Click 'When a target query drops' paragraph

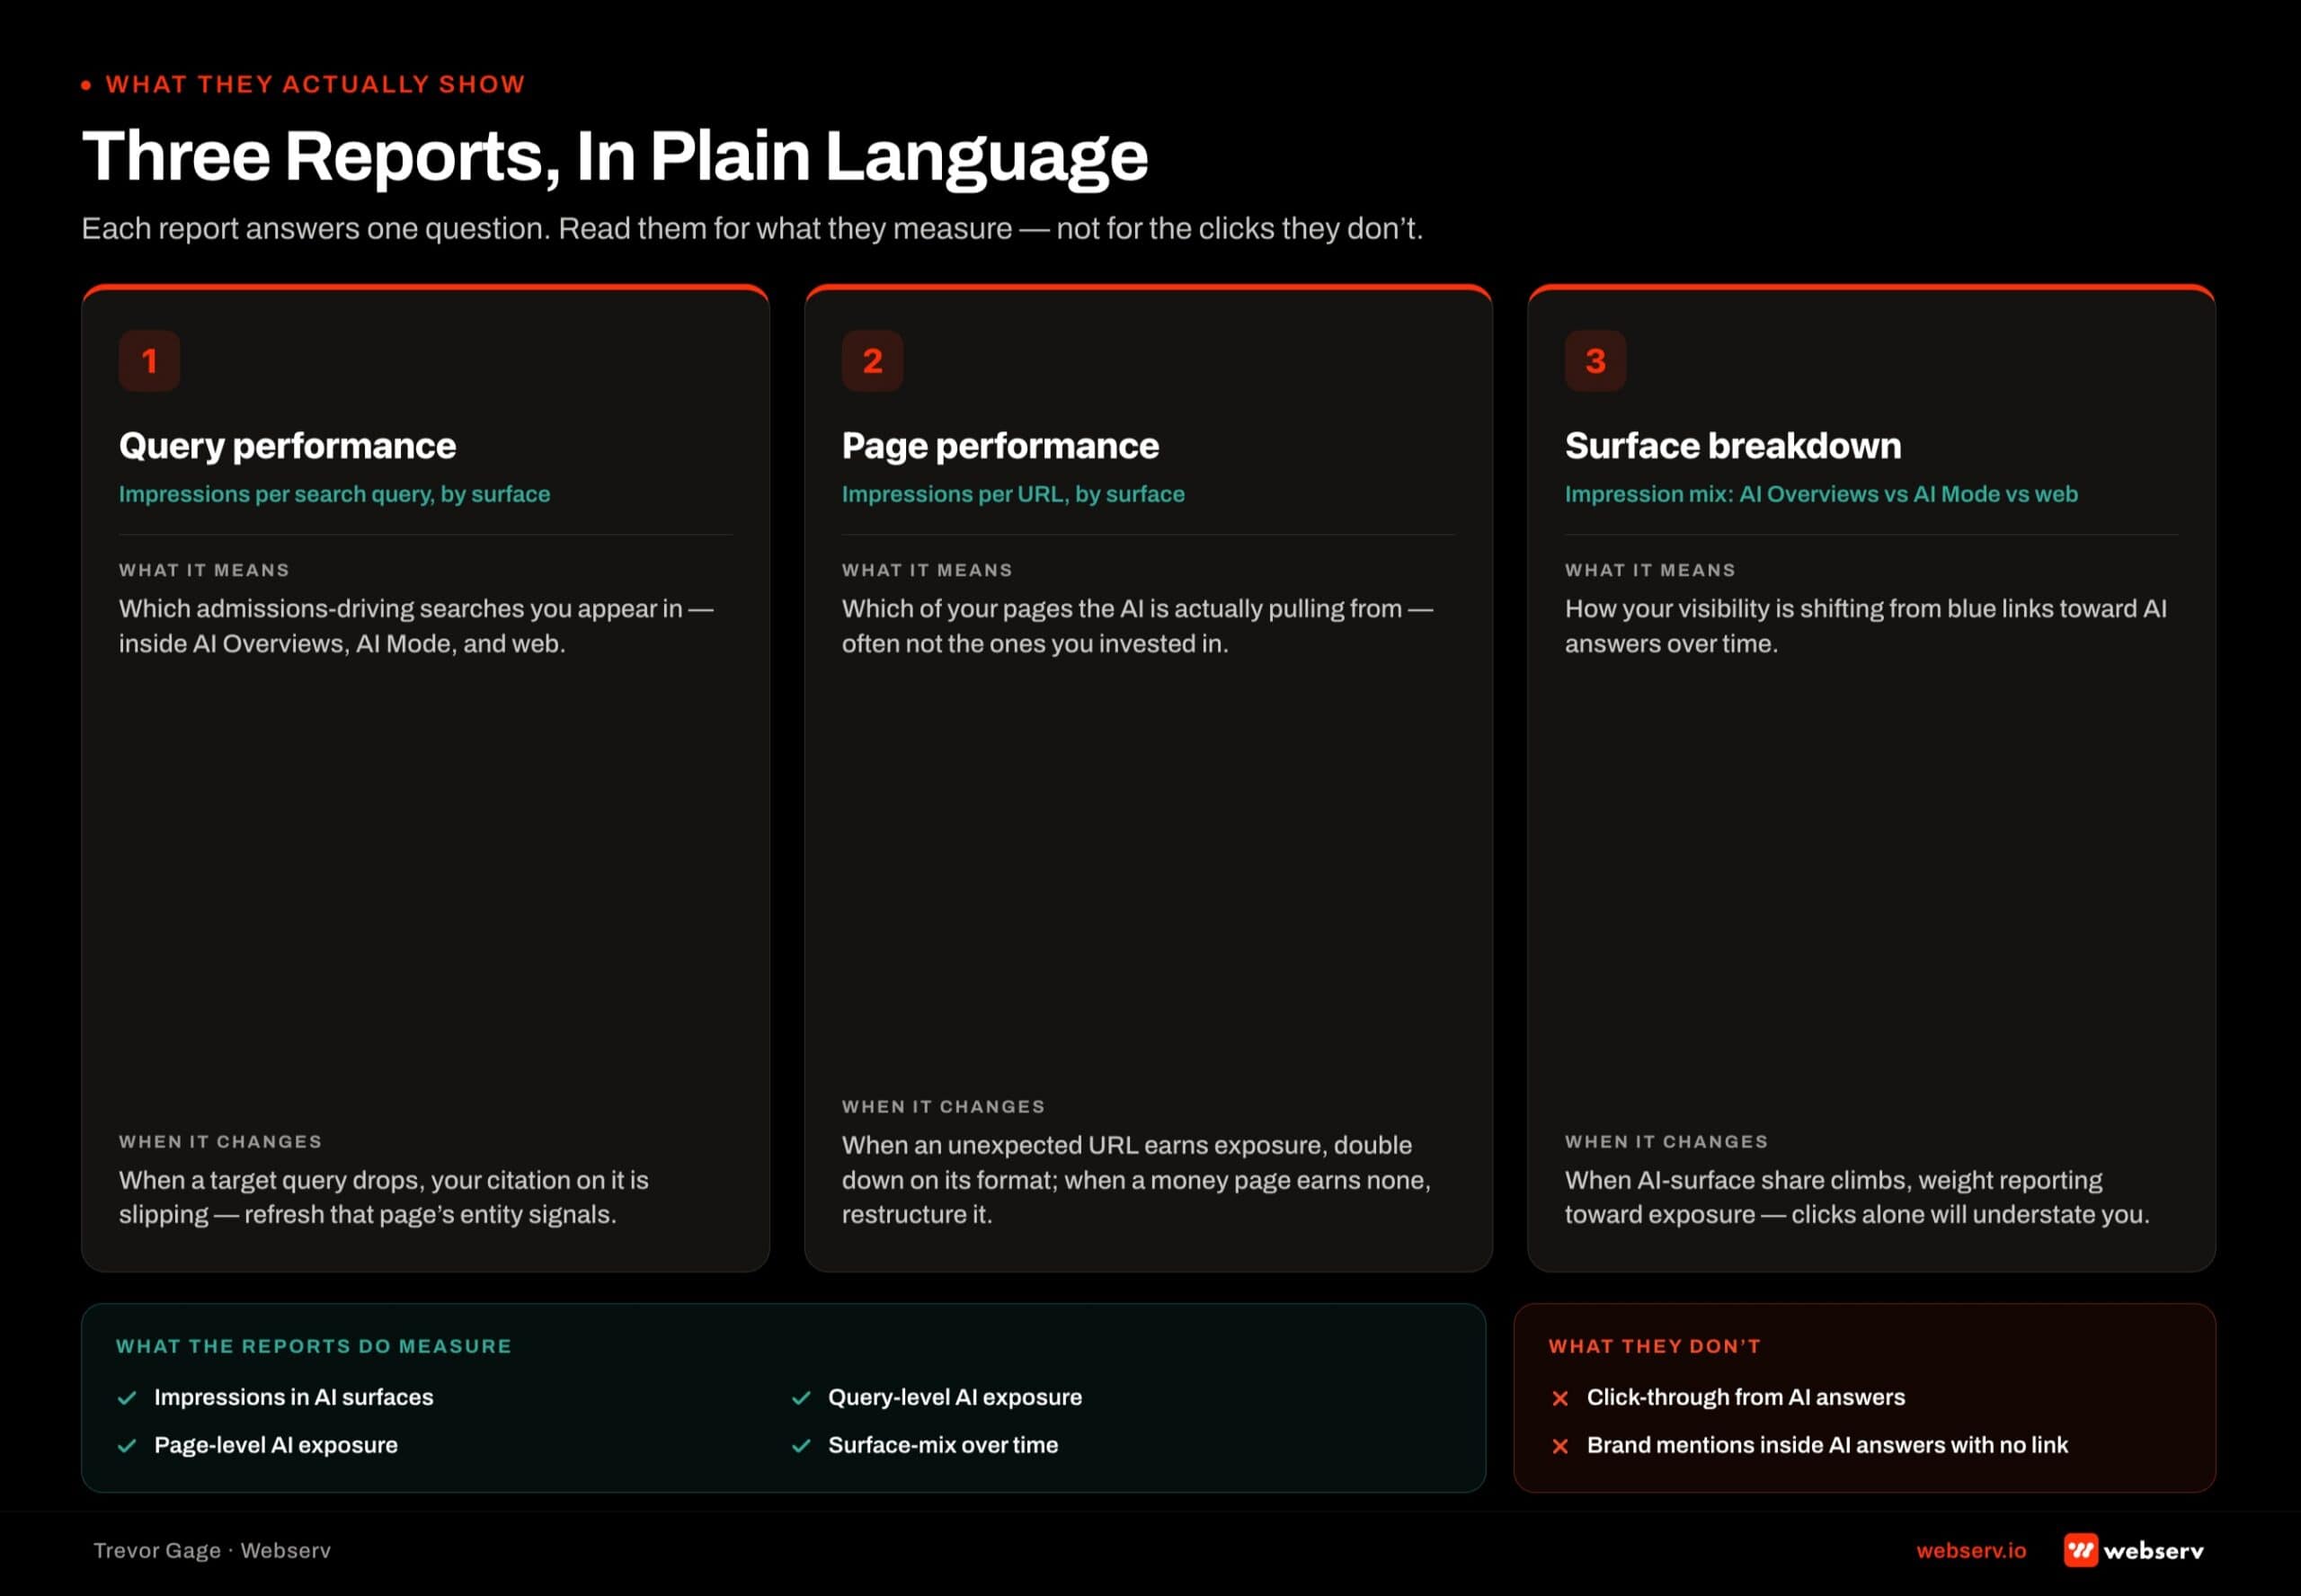(384, 1197)
